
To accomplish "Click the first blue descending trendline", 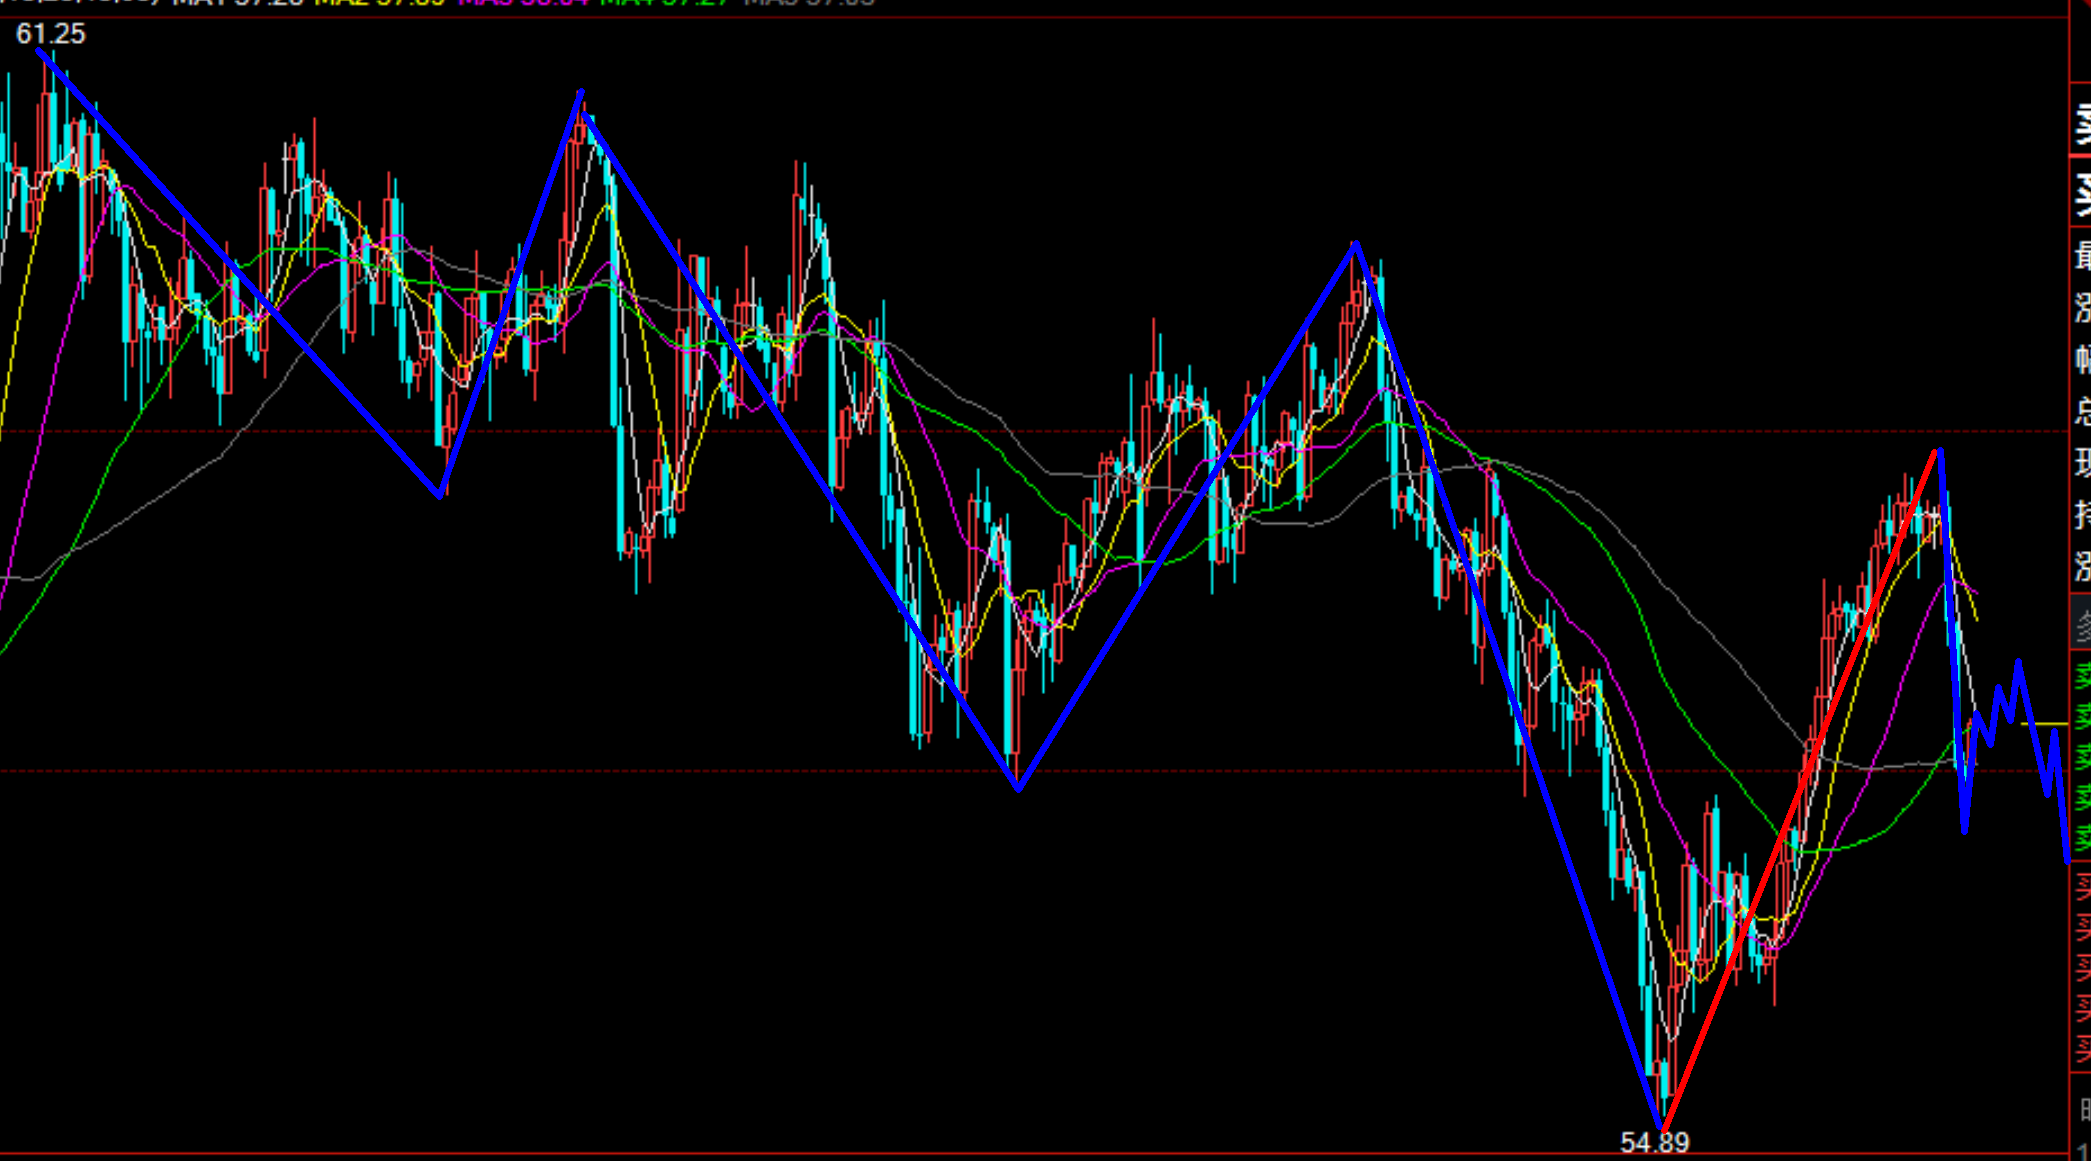I will pyautogui.click(x=240, y=272).
